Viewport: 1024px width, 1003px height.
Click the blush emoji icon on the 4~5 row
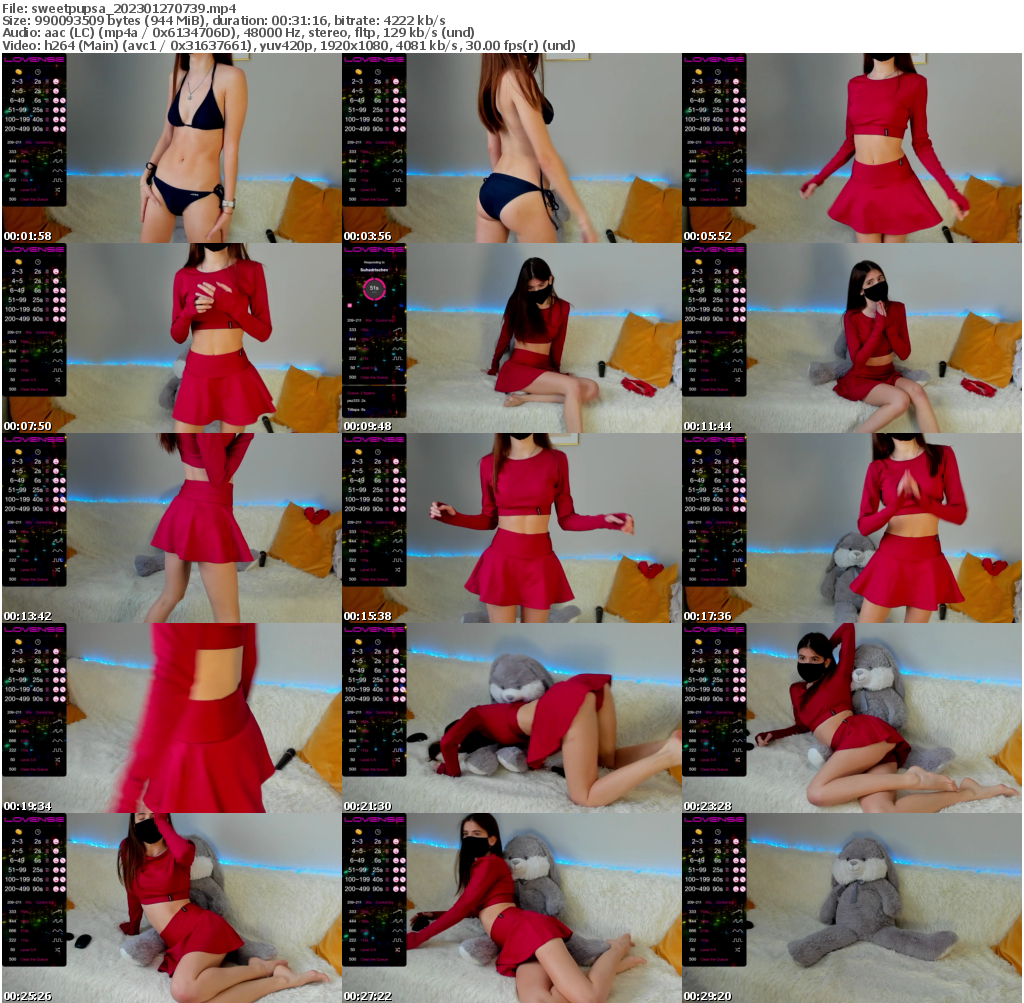[x=55, y=90]
